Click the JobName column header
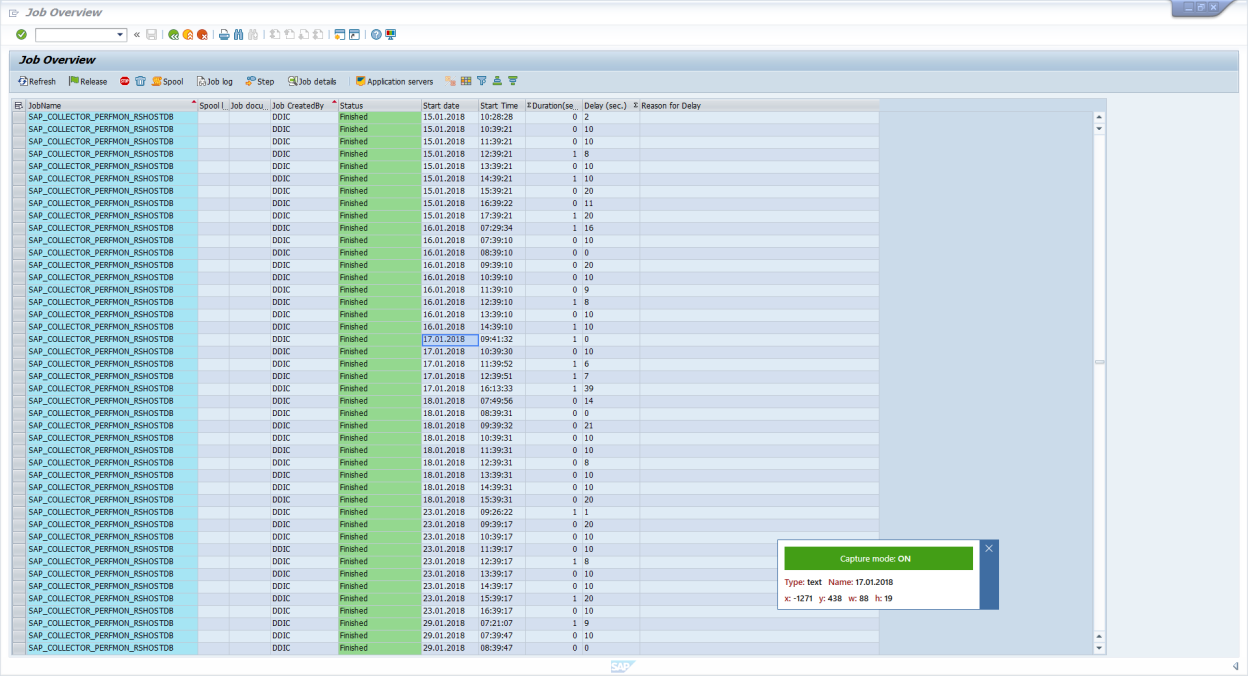1248x676 pixels. click(112, 105)
